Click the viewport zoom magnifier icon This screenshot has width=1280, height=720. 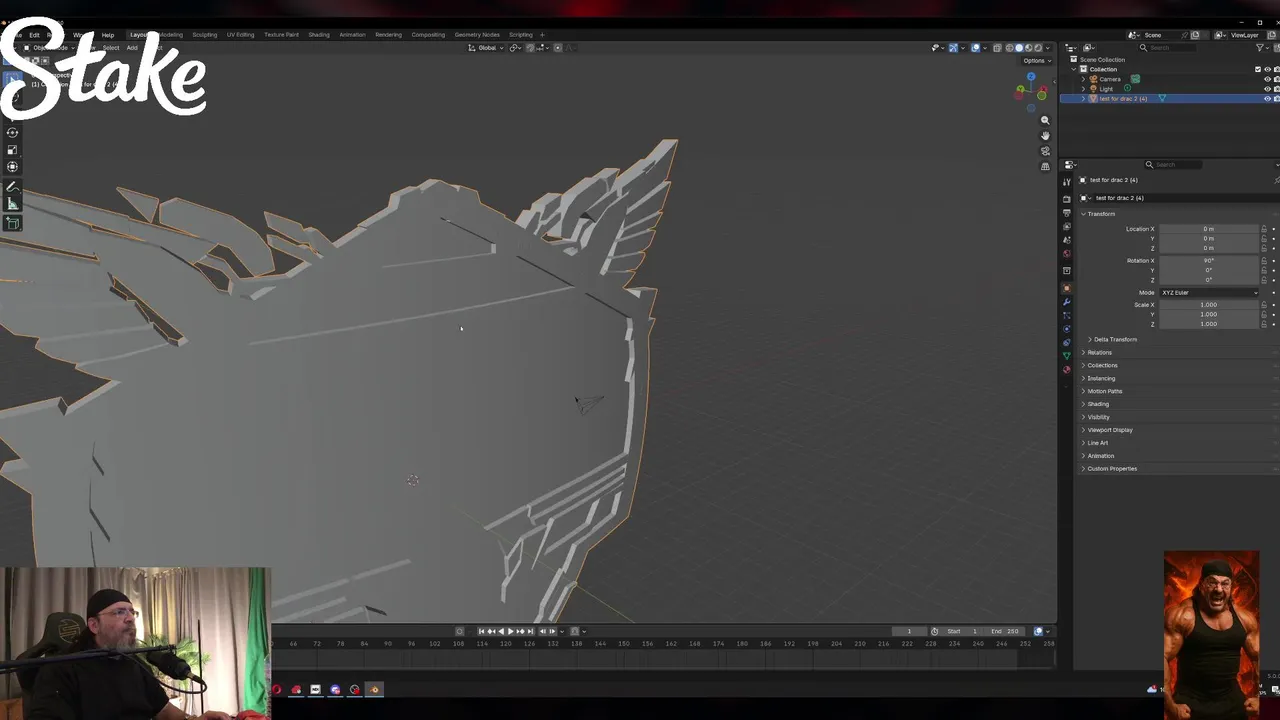click(1045, 120)
